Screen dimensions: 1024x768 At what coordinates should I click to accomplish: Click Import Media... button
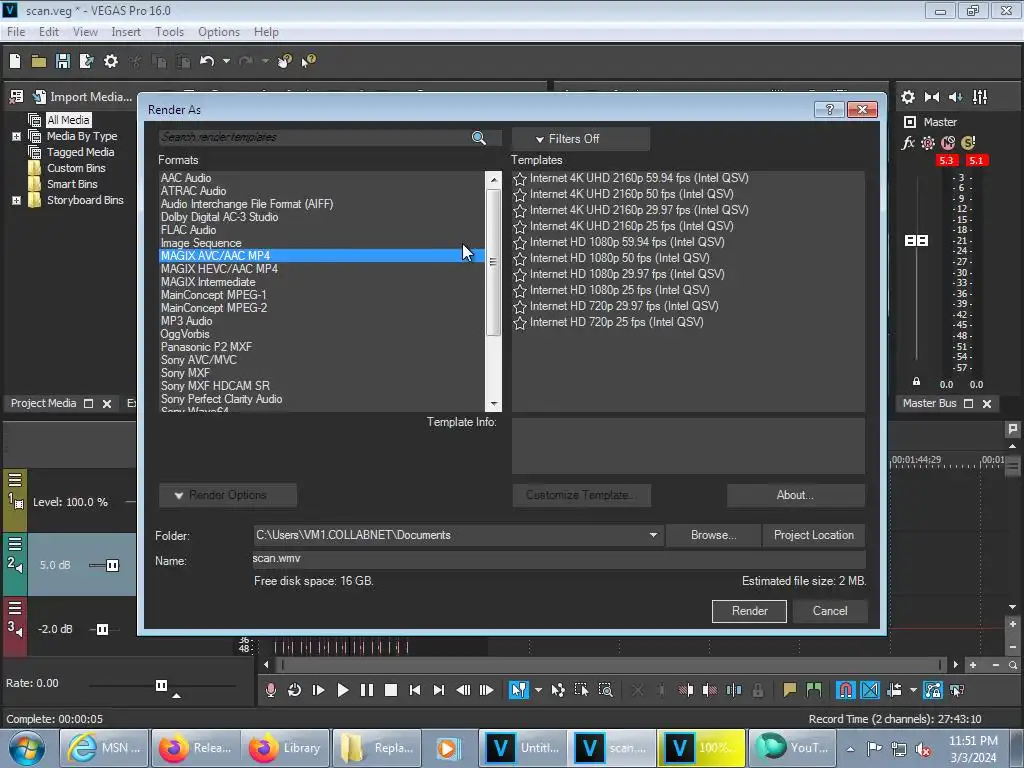point(83,97)
